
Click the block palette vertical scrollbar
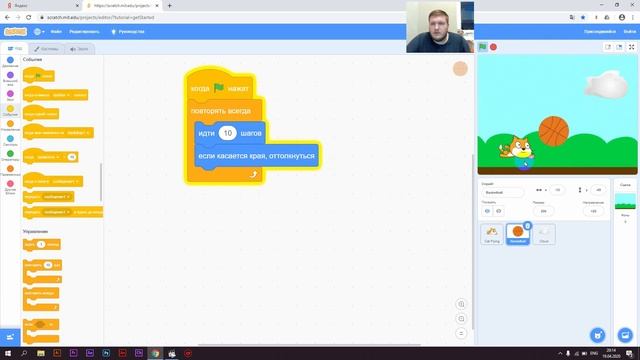point(101,182)
